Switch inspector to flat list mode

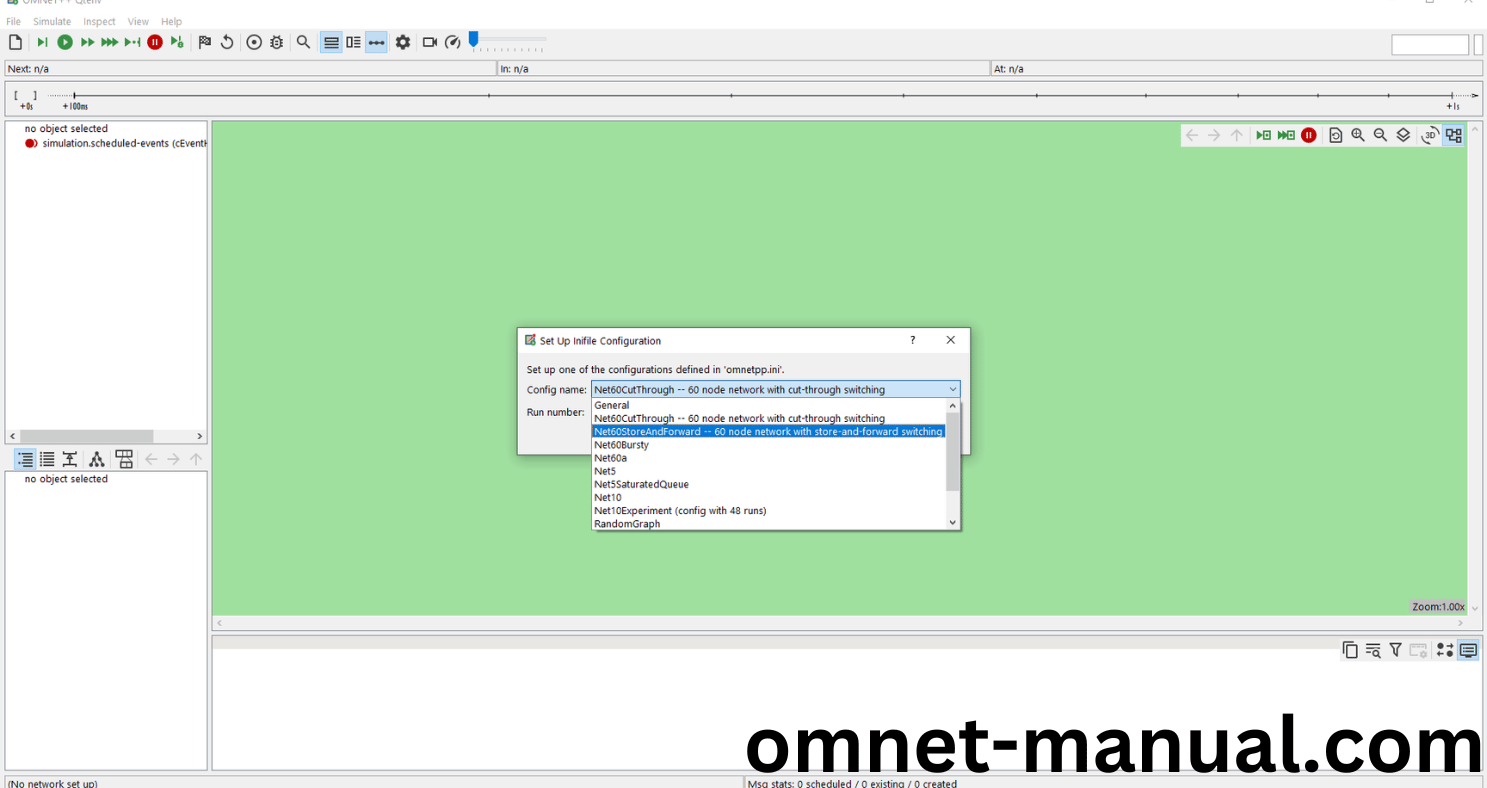(x=47, y=459)
